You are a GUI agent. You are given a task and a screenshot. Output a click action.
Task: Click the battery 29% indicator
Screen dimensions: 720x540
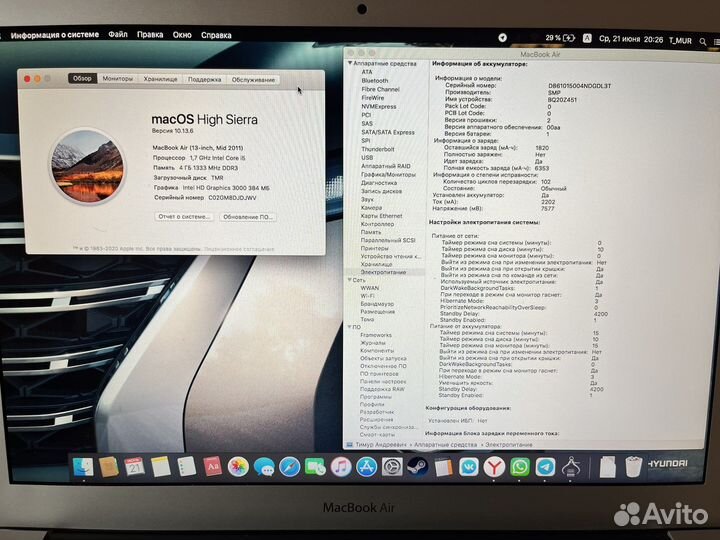560,38
